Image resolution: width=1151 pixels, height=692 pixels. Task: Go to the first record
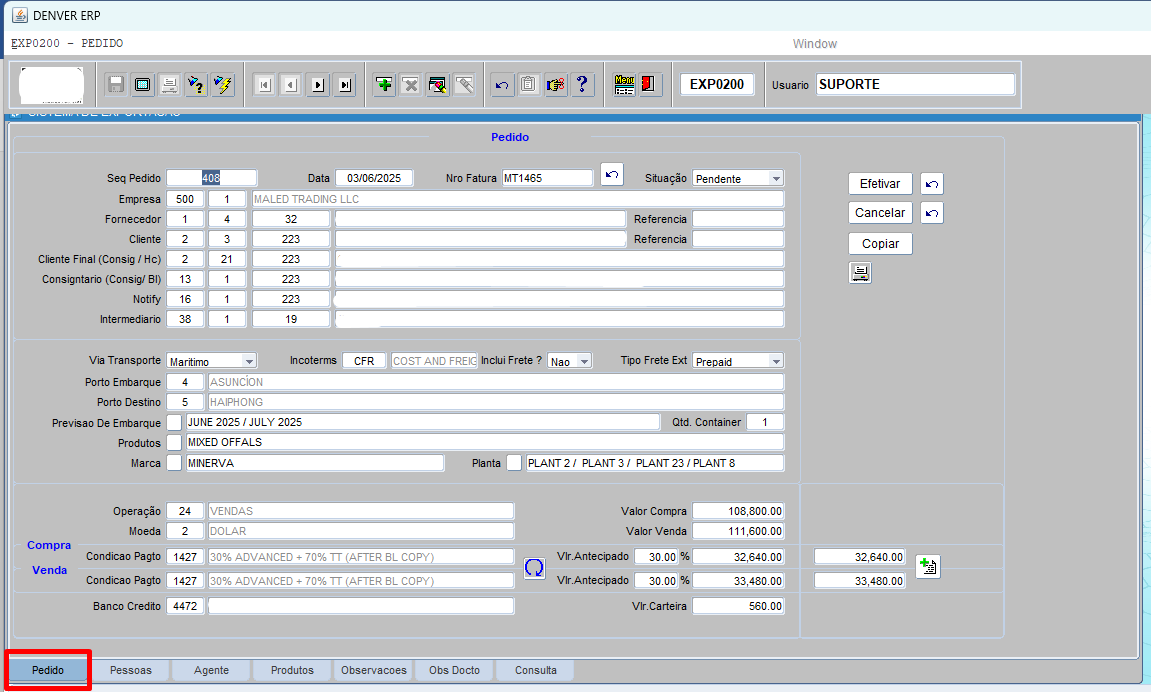tap(264, 85)
